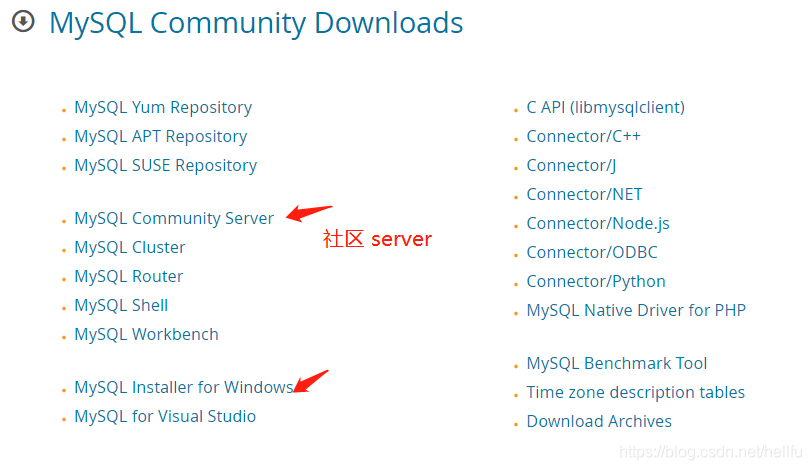Go to Connector/NET downloads
Image resolution: width=811 pixels, height=470 pixels.
pyautogui.click(x=584, y=194)
